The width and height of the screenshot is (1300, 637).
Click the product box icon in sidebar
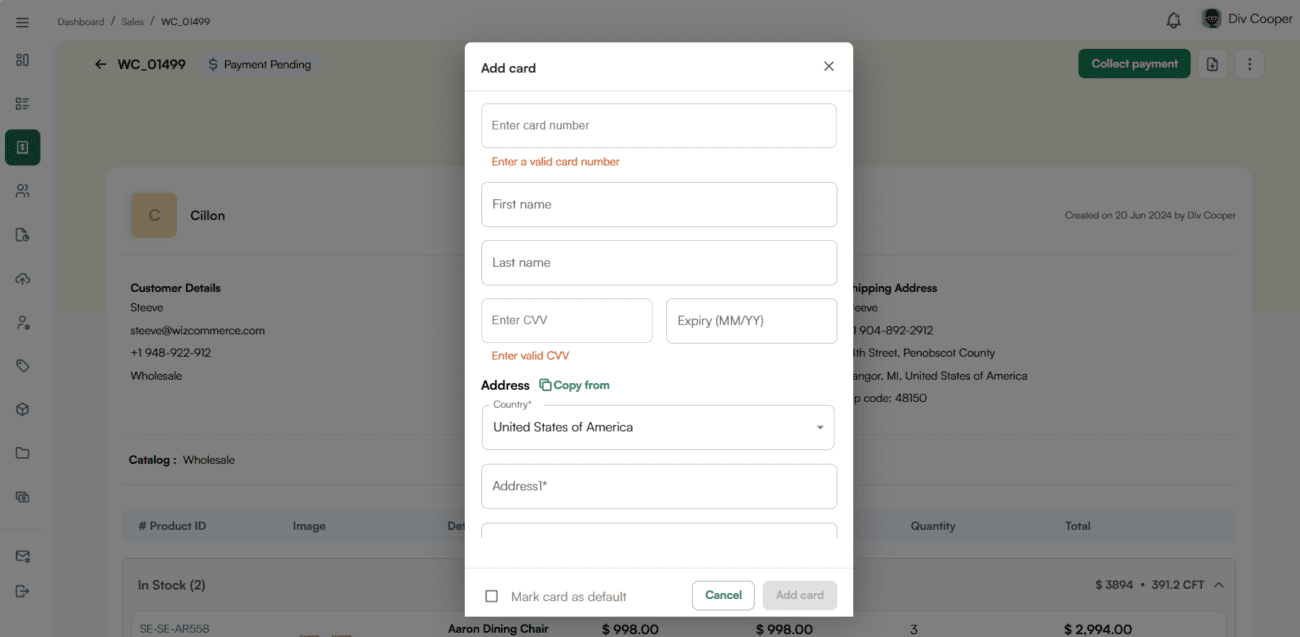[x=22, y=409]
